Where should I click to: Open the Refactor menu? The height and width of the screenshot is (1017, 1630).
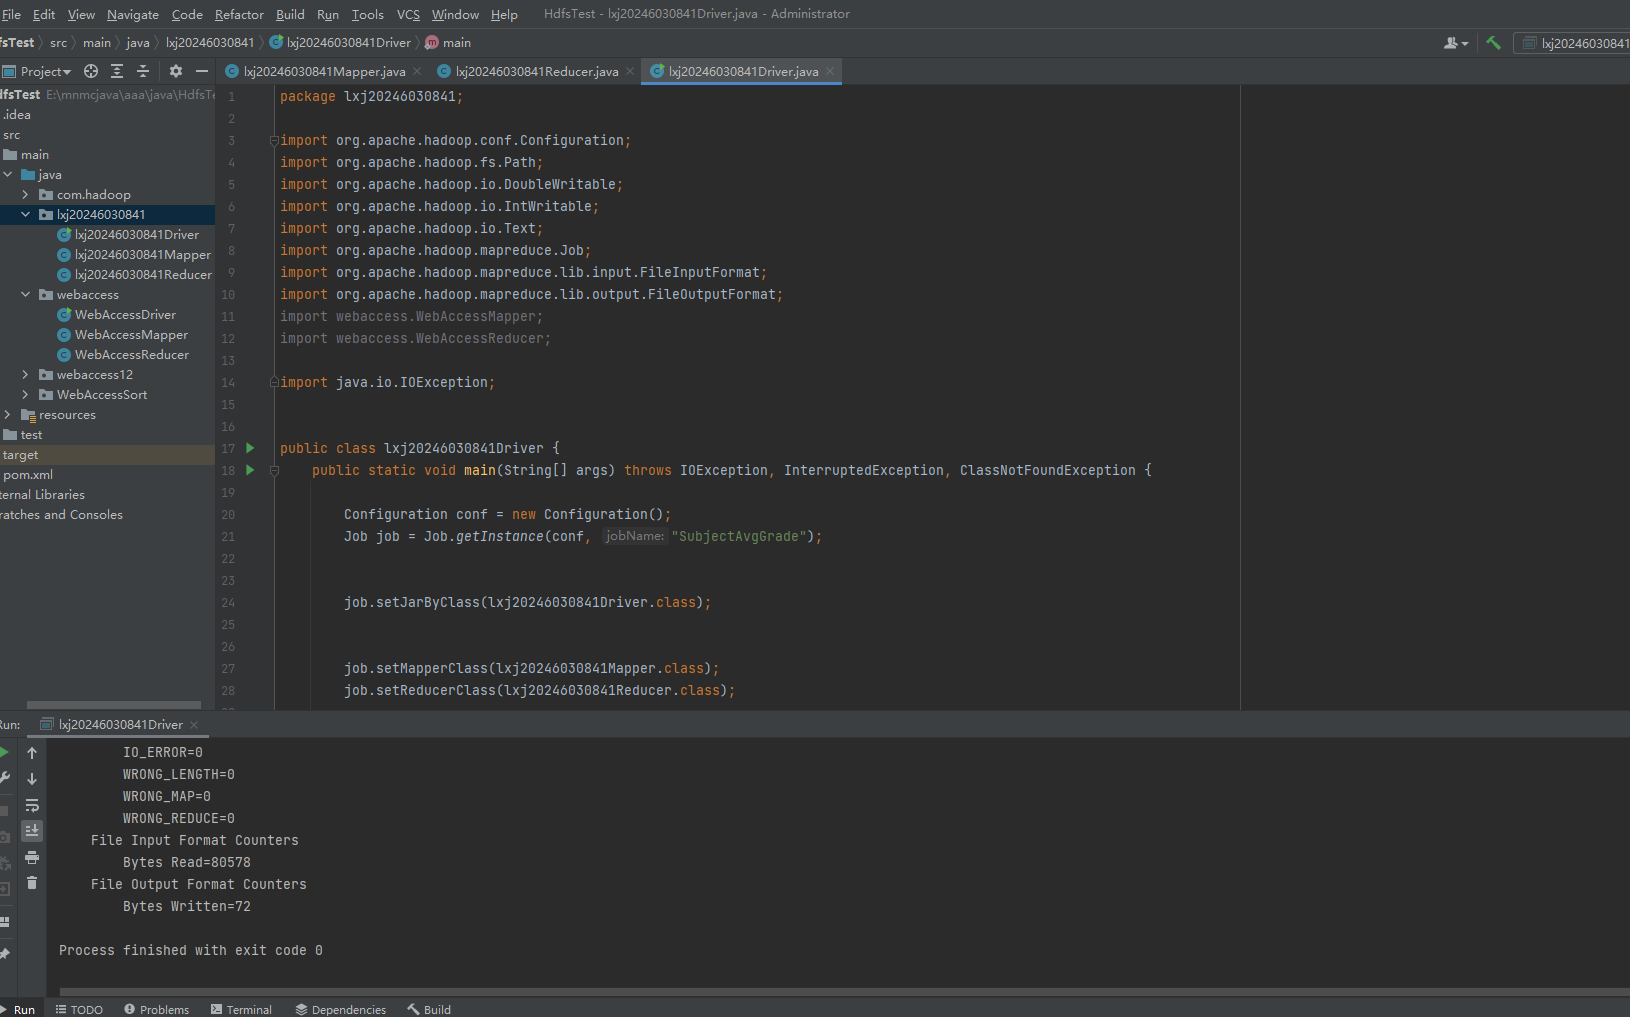tap(239, 14)
